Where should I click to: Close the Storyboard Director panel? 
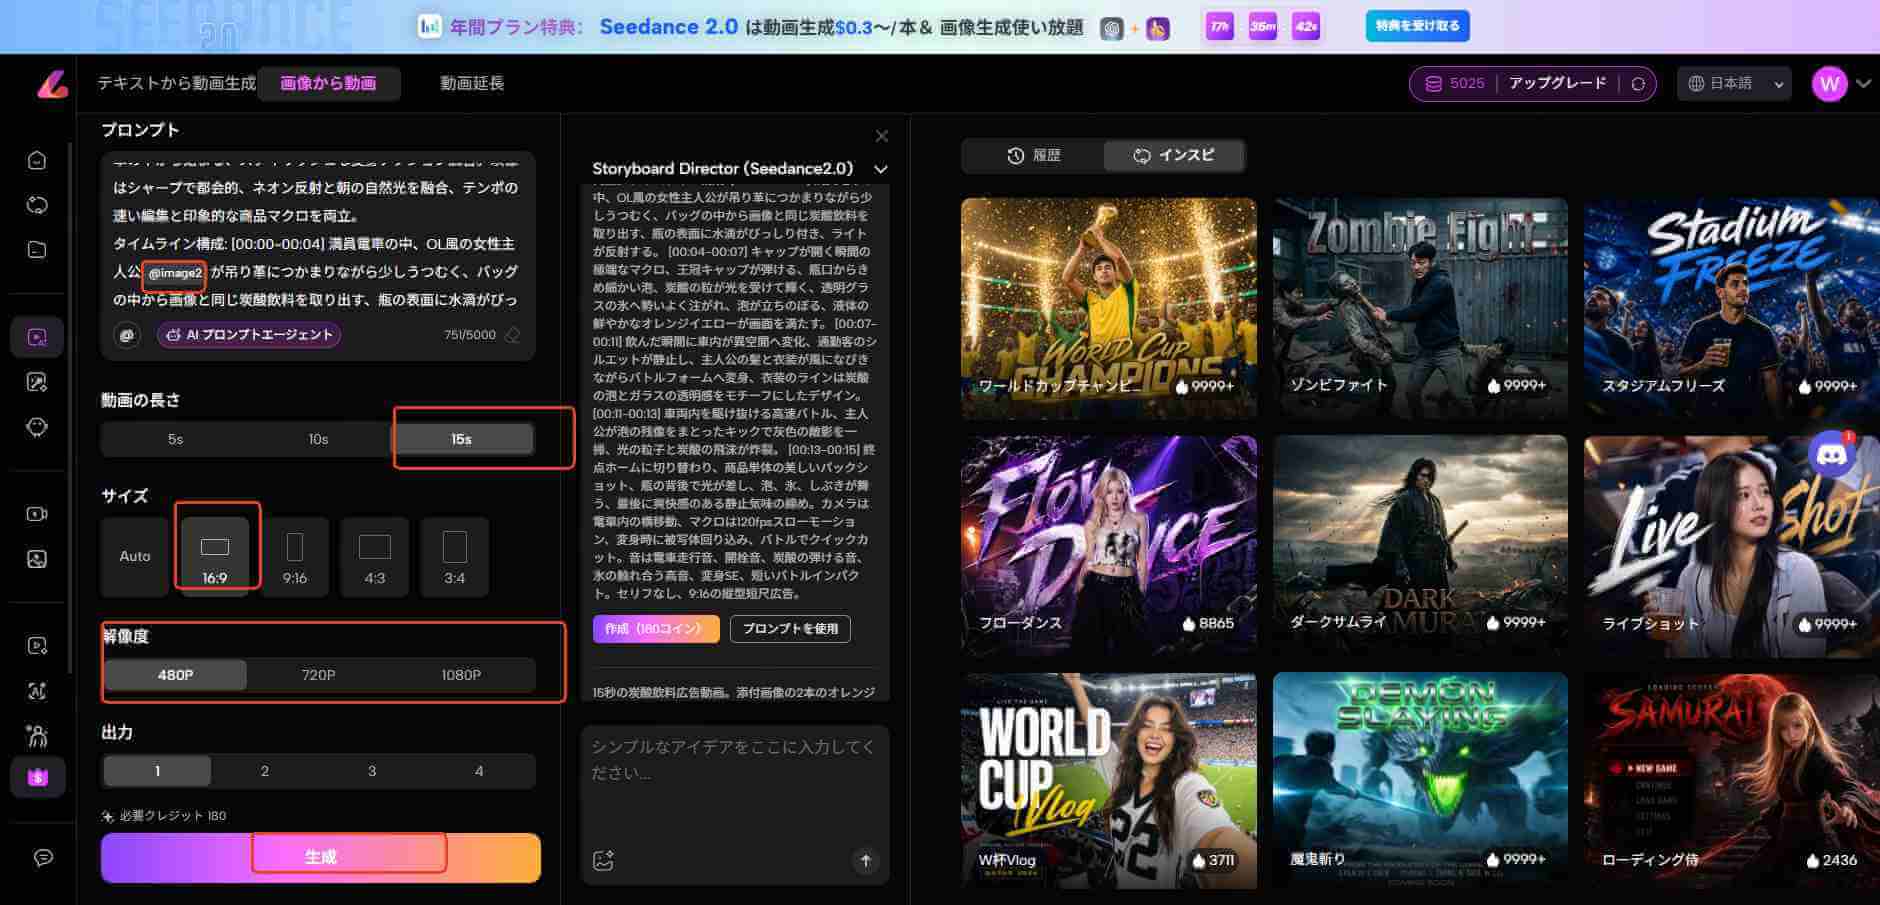pyautogui.click(x=881, y=136)
